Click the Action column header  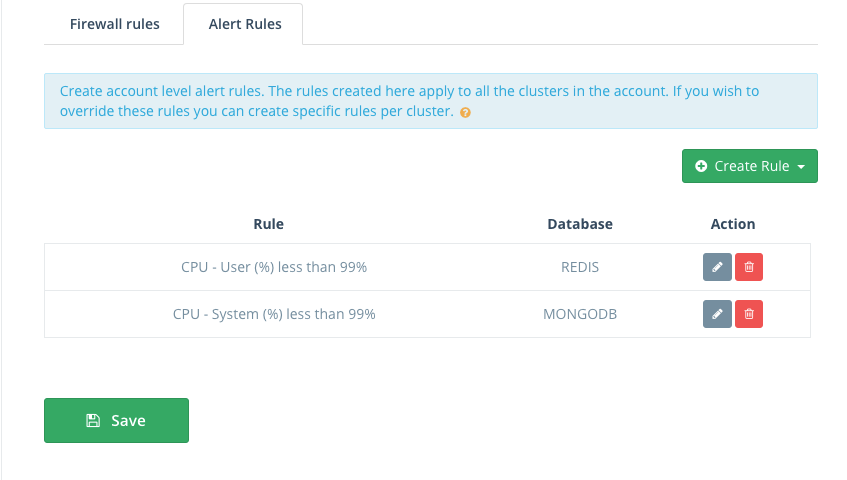(x=732, y=224)
